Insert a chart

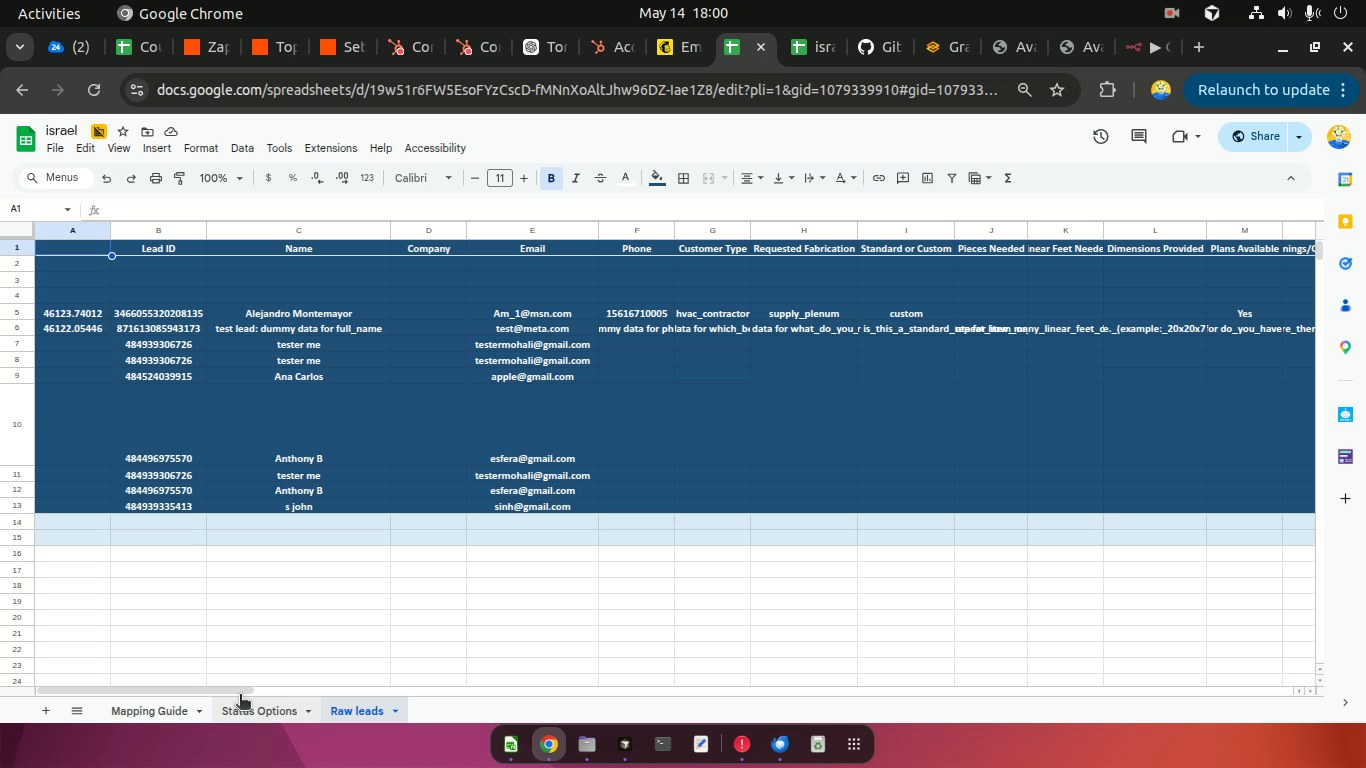(x=927, y=178)
